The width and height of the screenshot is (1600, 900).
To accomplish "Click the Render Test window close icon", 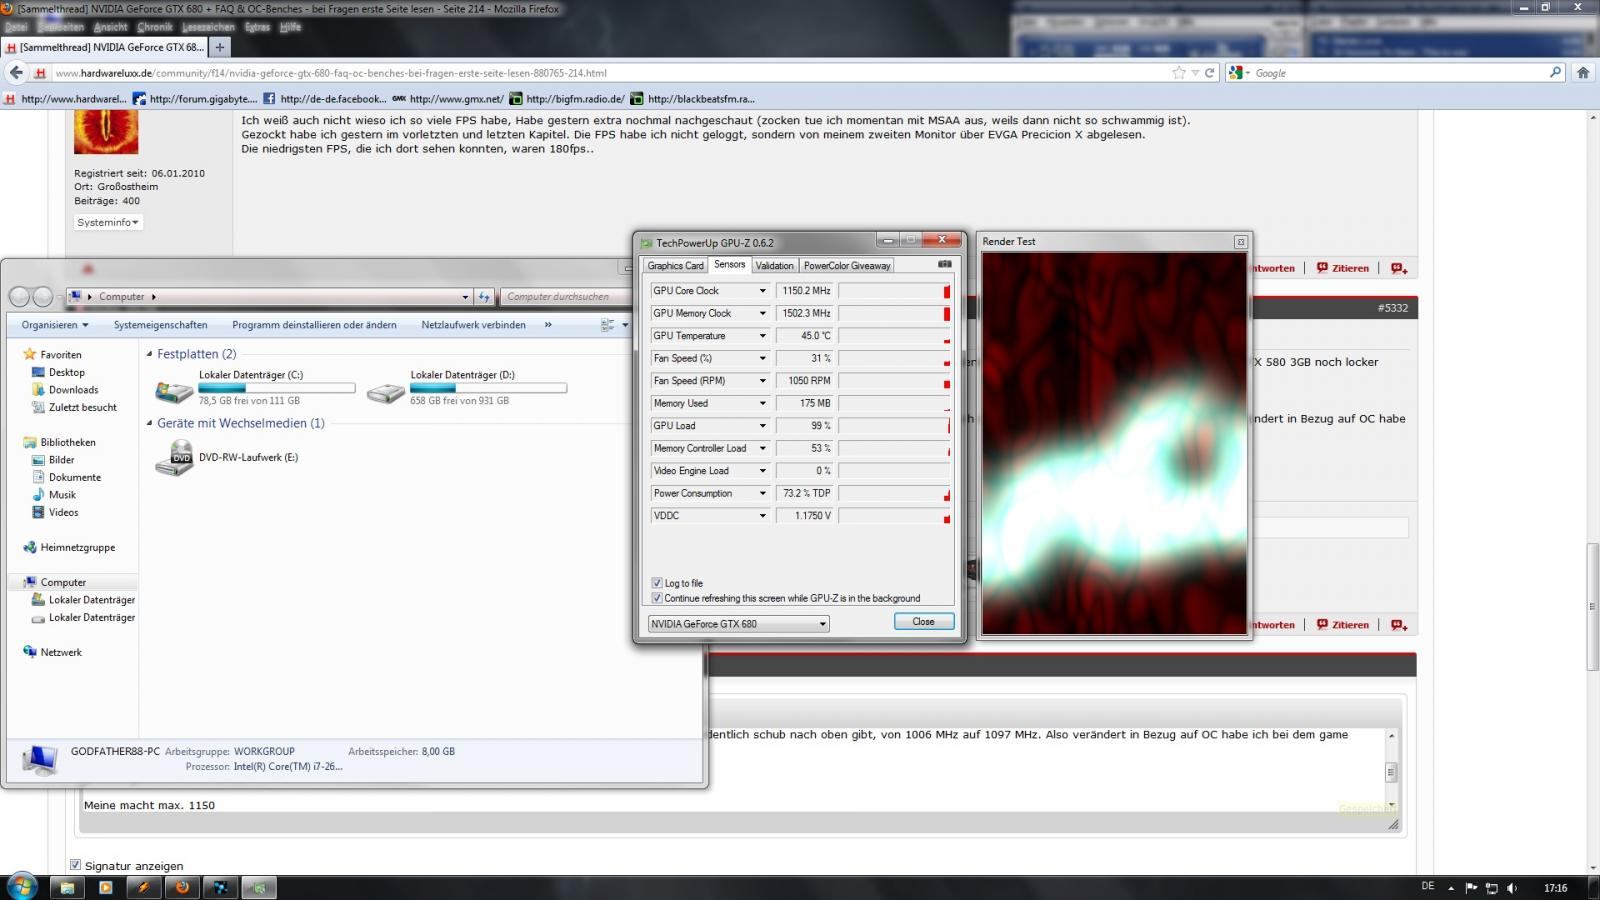I will (x=1240, y=242).
